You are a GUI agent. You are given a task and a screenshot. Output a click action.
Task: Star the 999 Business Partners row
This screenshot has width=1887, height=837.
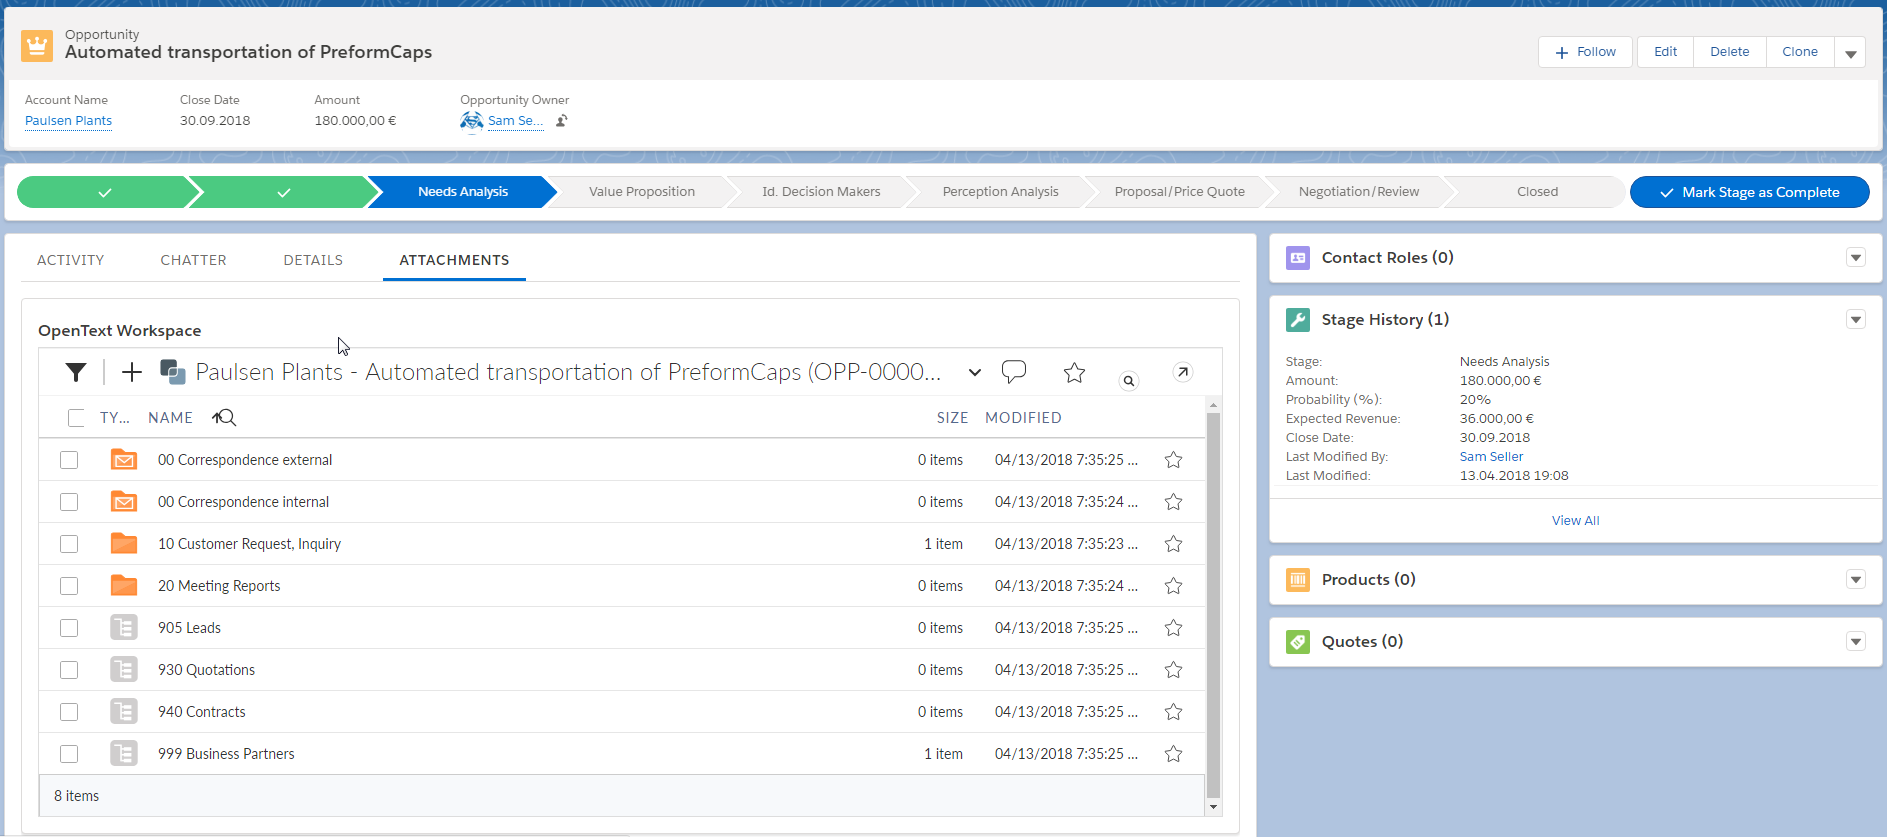[x=1174, y=754]
